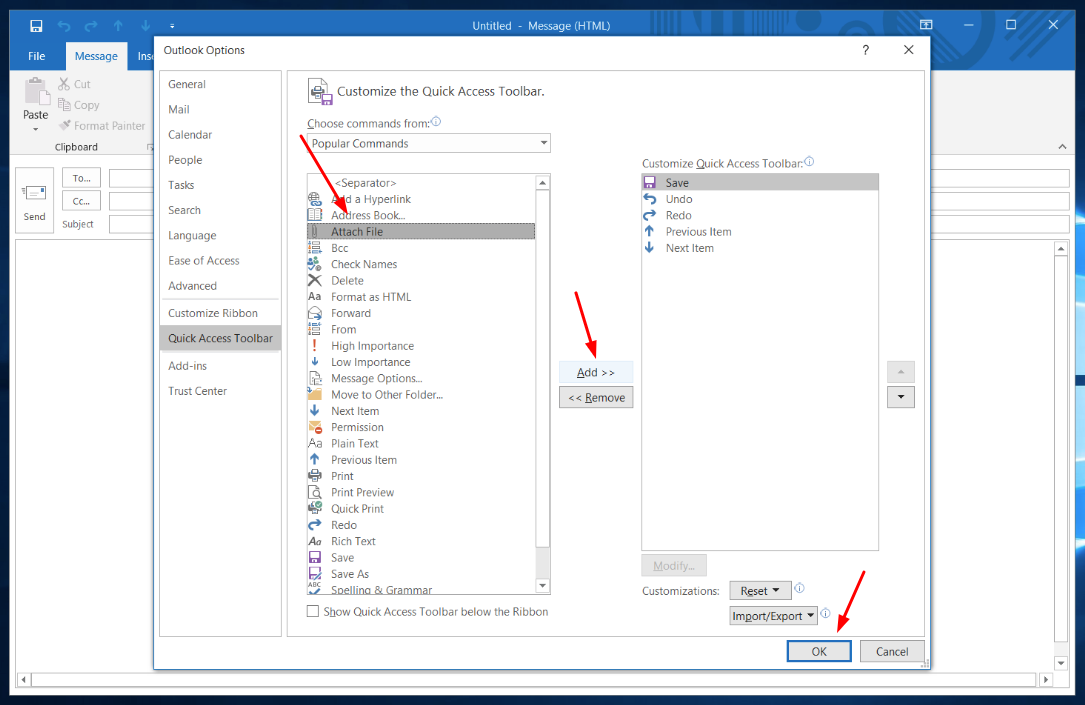Screen dimensions: 1085x705
Task: Open Add-ins options category
Action: (x=188, y=365)
